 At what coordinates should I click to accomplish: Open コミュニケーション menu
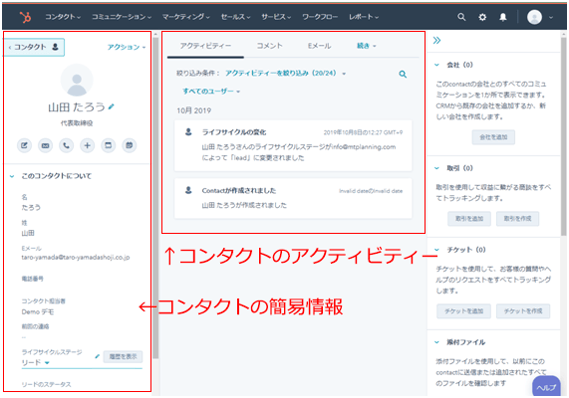click(x=121, y=17)
